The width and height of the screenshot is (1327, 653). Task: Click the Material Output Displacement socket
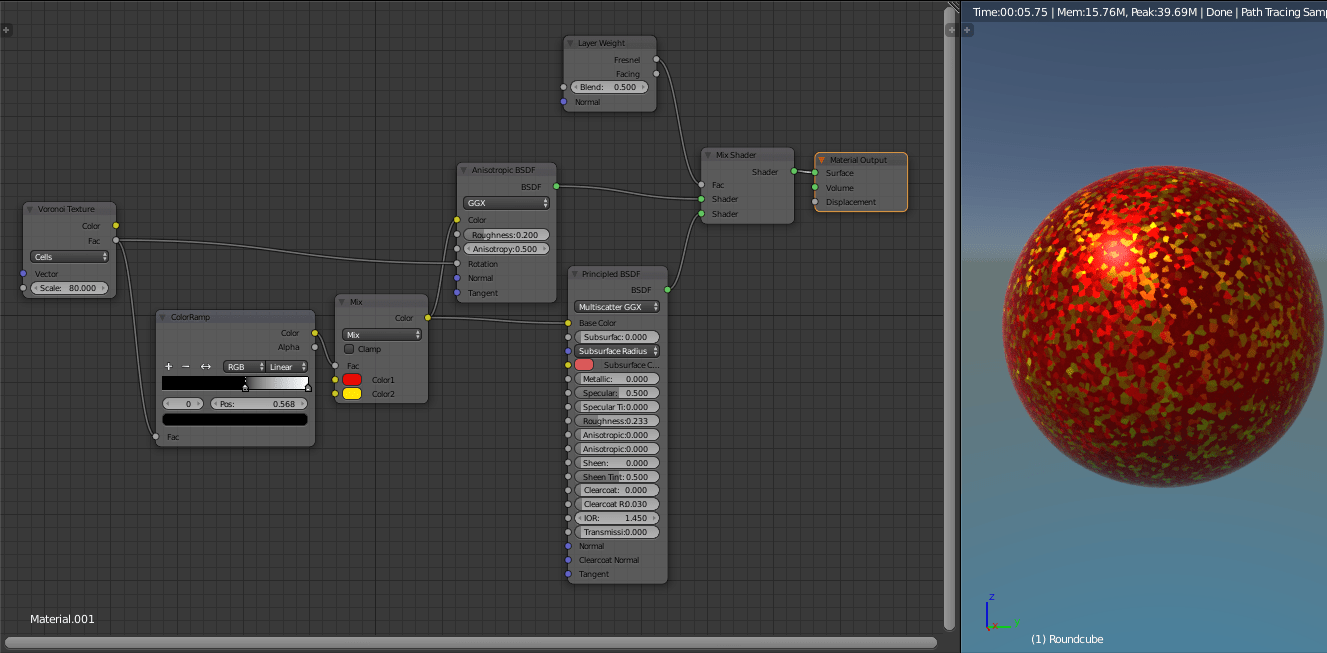pyautogui.click(x=815, y=202)
